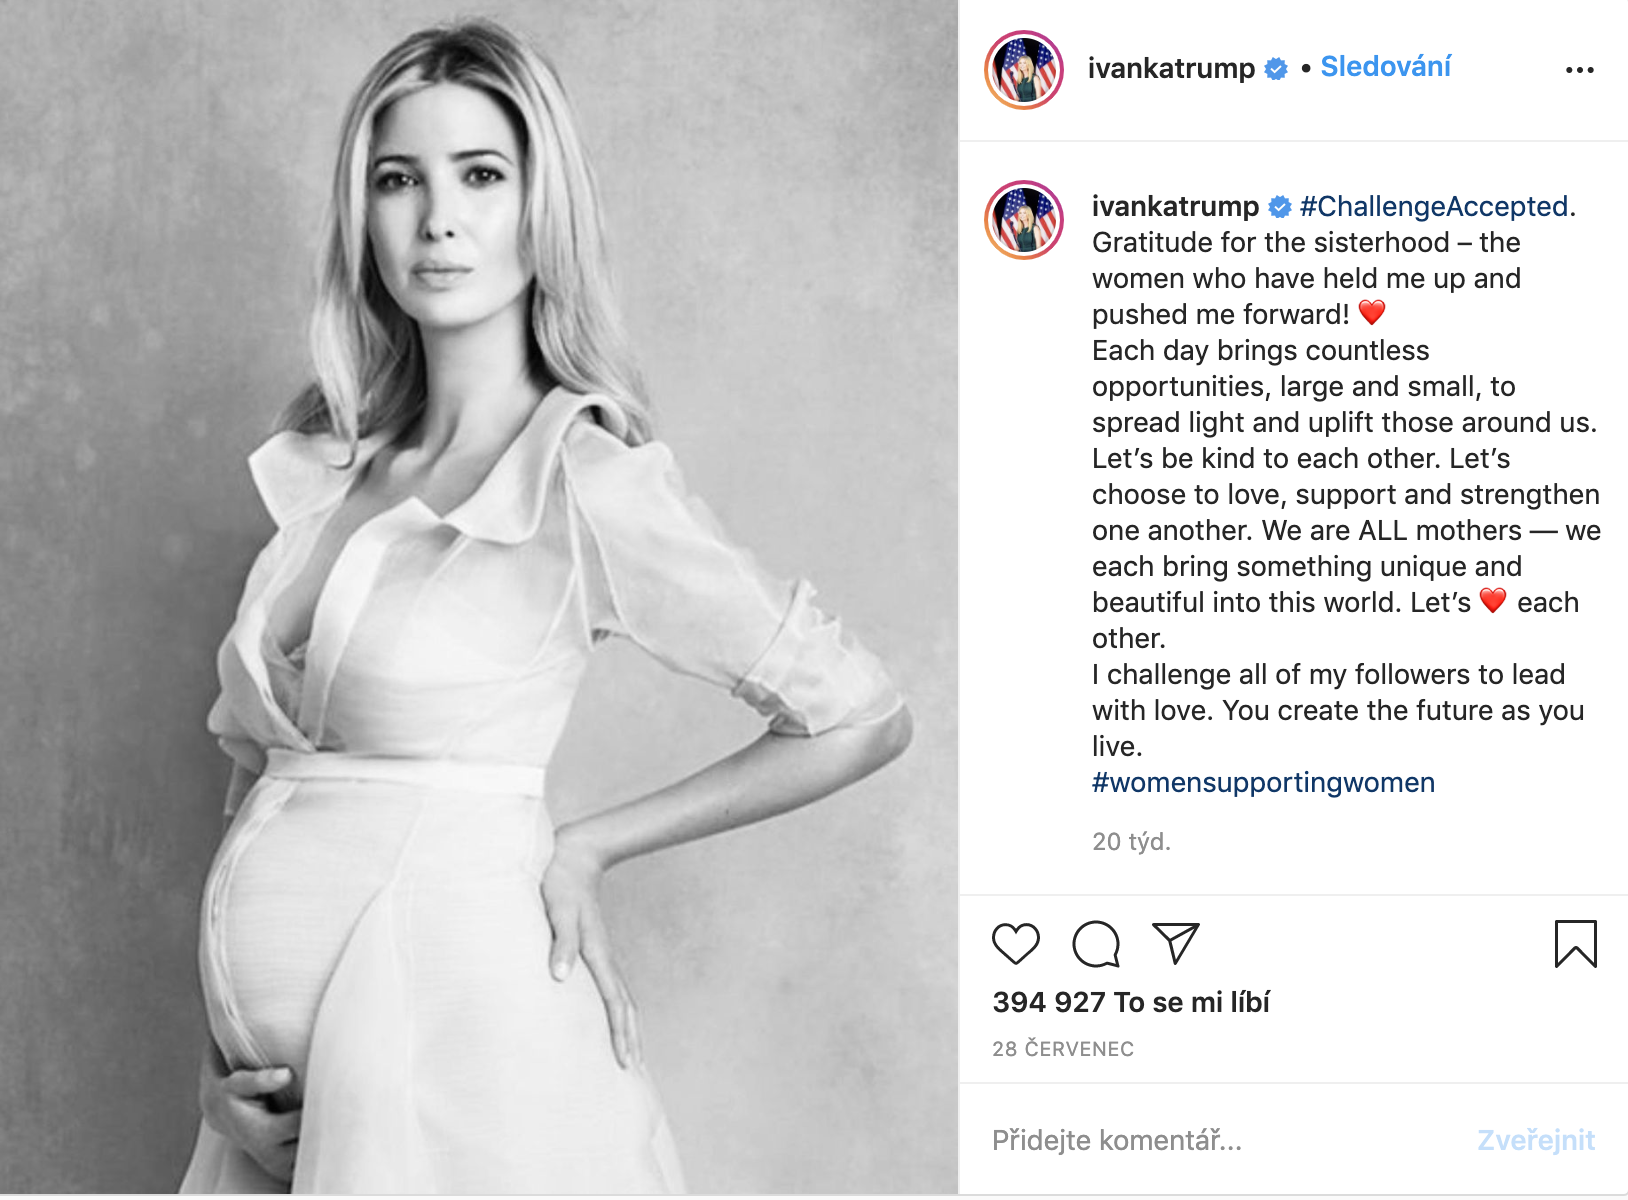Share post using the paper plane icon

pyautogui.click(x=1175, y=943)
